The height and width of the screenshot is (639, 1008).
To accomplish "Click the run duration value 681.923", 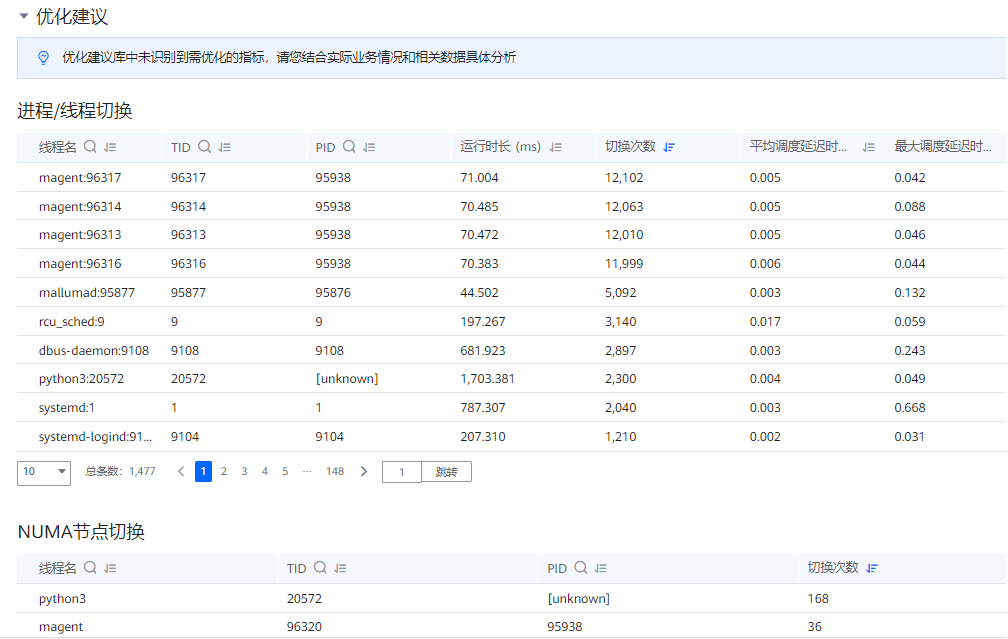I will 483,351.
